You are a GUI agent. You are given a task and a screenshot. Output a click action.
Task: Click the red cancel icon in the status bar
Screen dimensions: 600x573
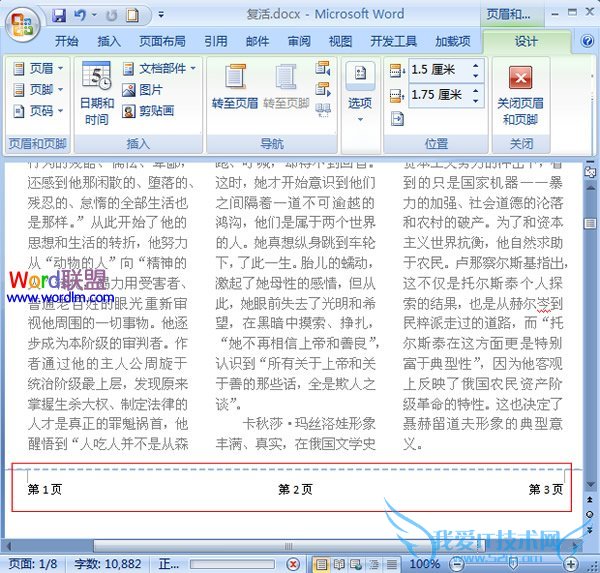click(x=293, y=564)
